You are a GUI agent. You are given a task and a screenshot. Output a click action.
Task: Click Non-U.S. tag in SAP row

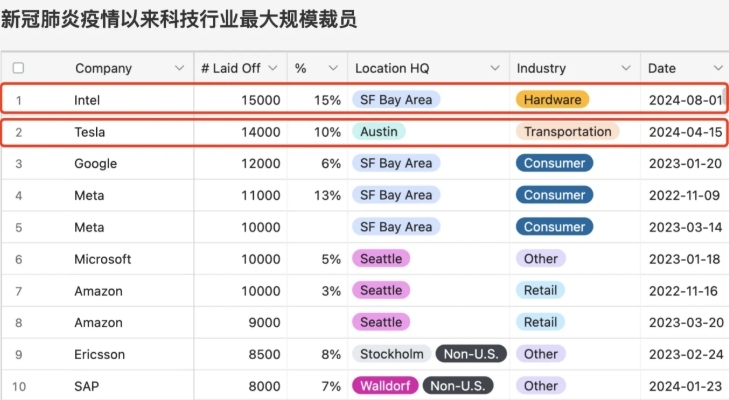coord(458,386)
